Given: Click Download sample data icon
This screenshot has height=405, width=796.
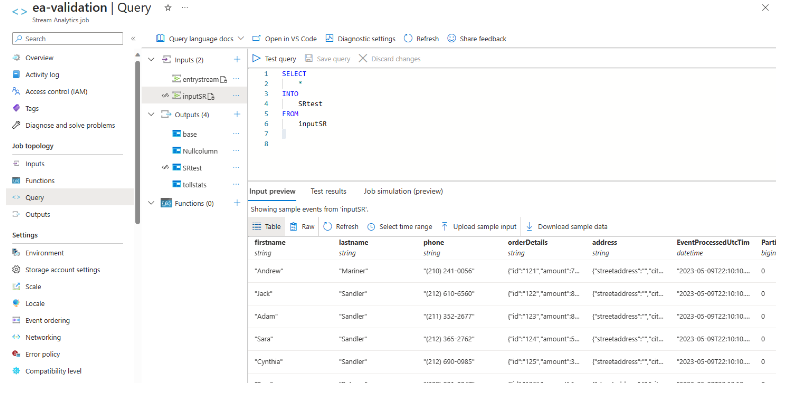Looking at the screenshot, I should (530, 227).
